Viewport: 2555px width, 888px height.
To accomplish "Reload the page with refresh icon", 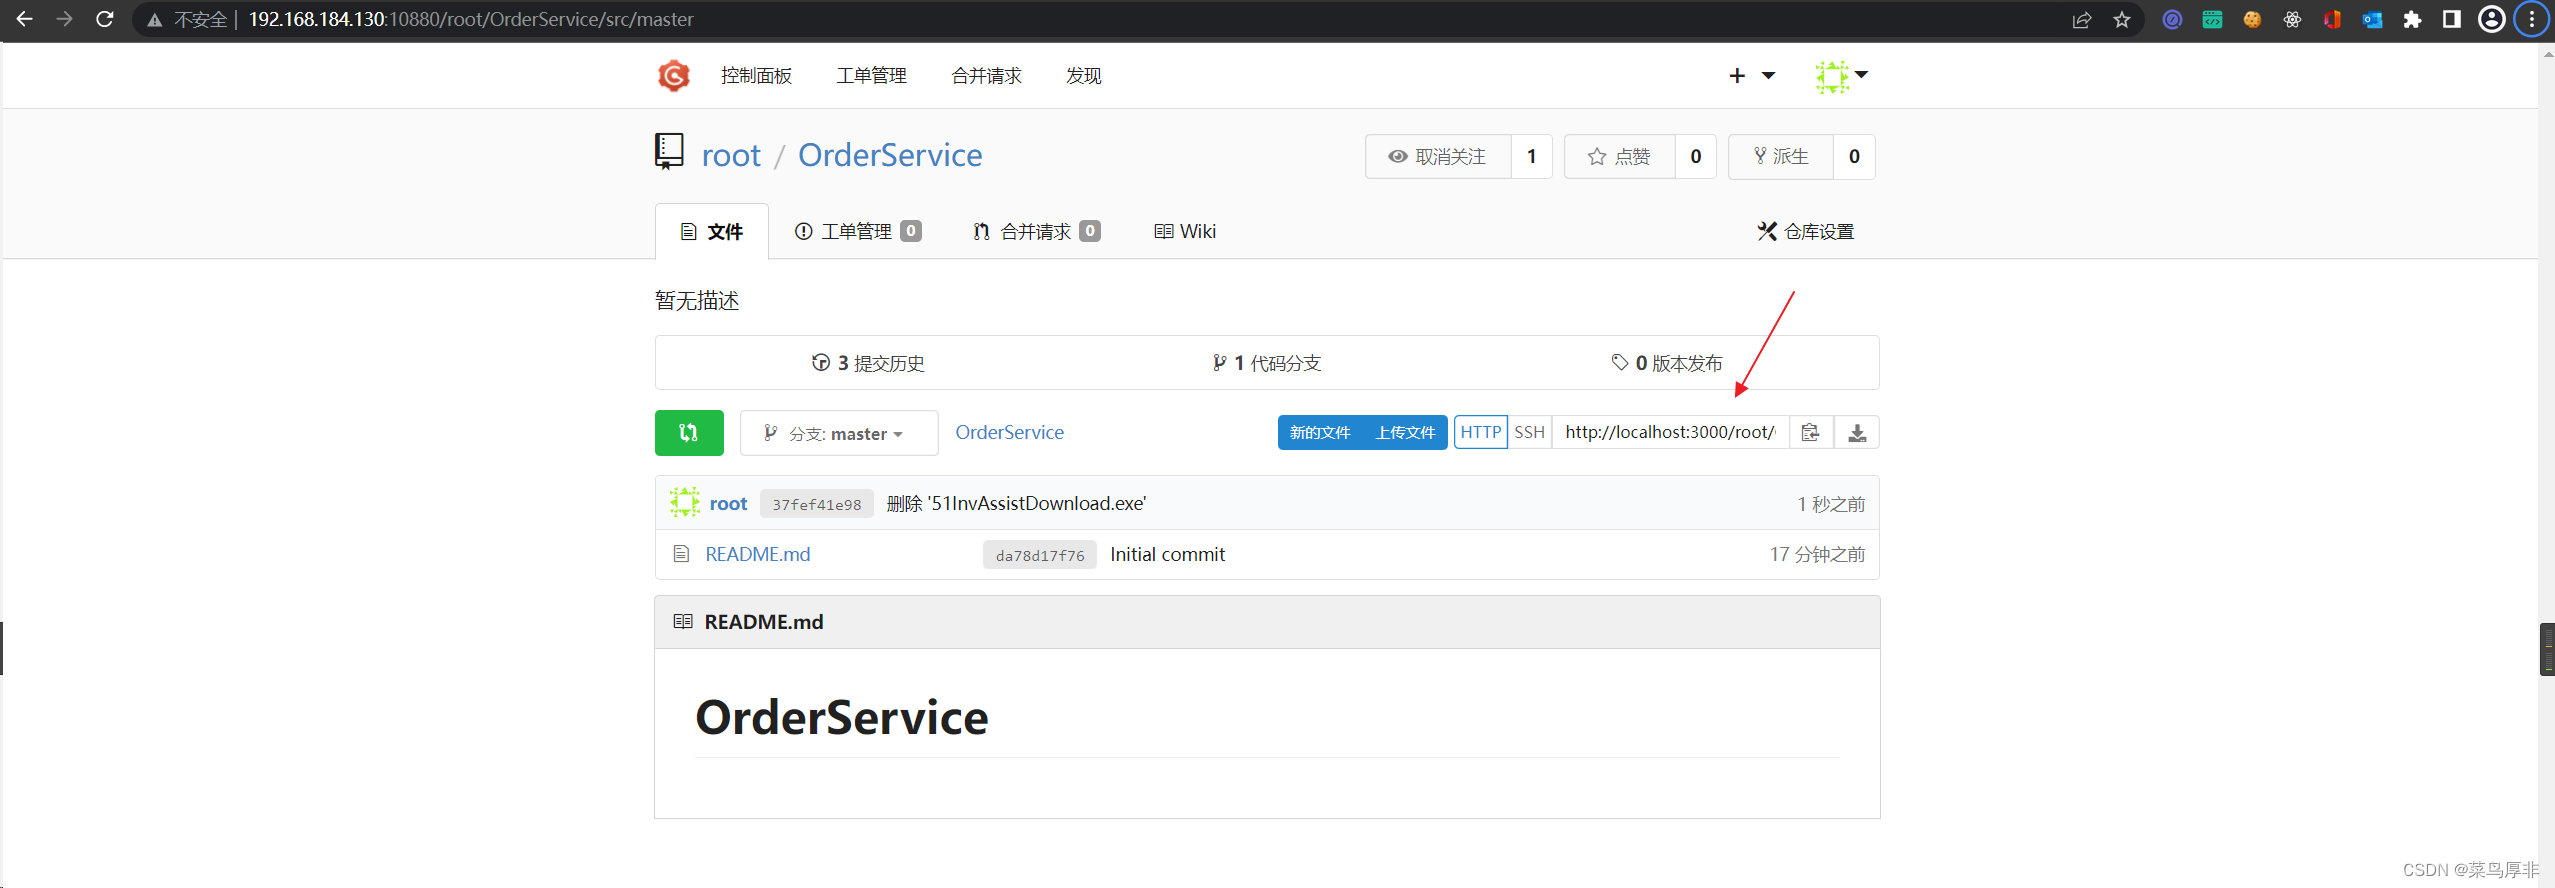I will coord(105,19).
